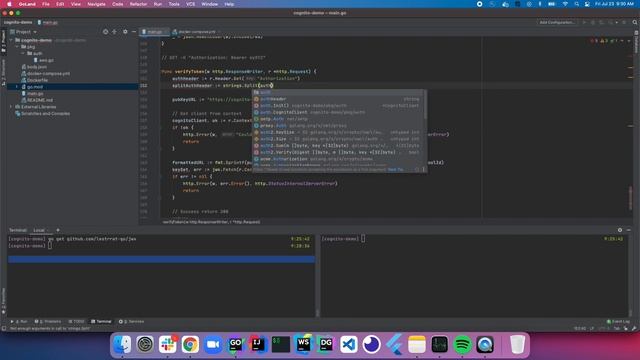Select README.md in the project tree
640x360 pixels.
(x=37, y=100)
